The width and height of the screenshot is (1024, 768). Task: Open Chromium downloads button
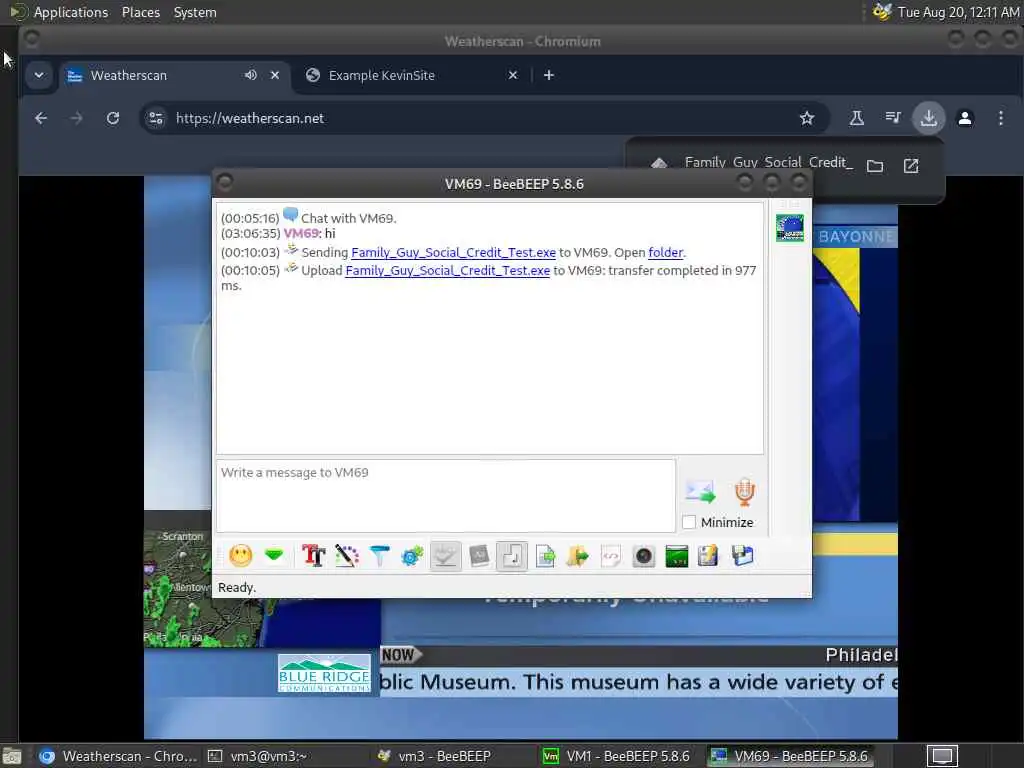tap(928, 118)
